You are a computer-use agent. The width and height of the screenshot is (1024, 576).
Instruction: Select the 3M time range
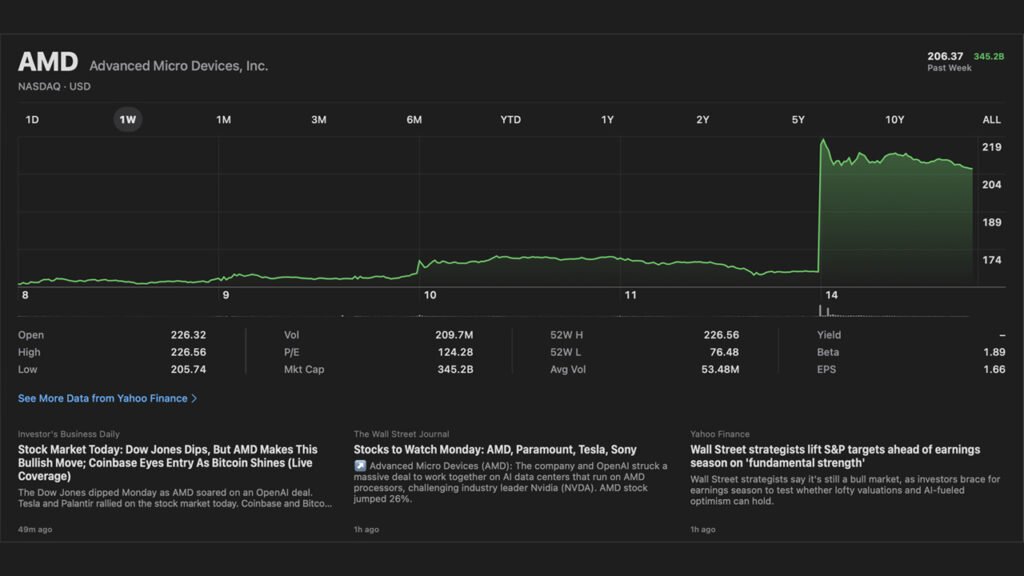[x=318, y=120]
